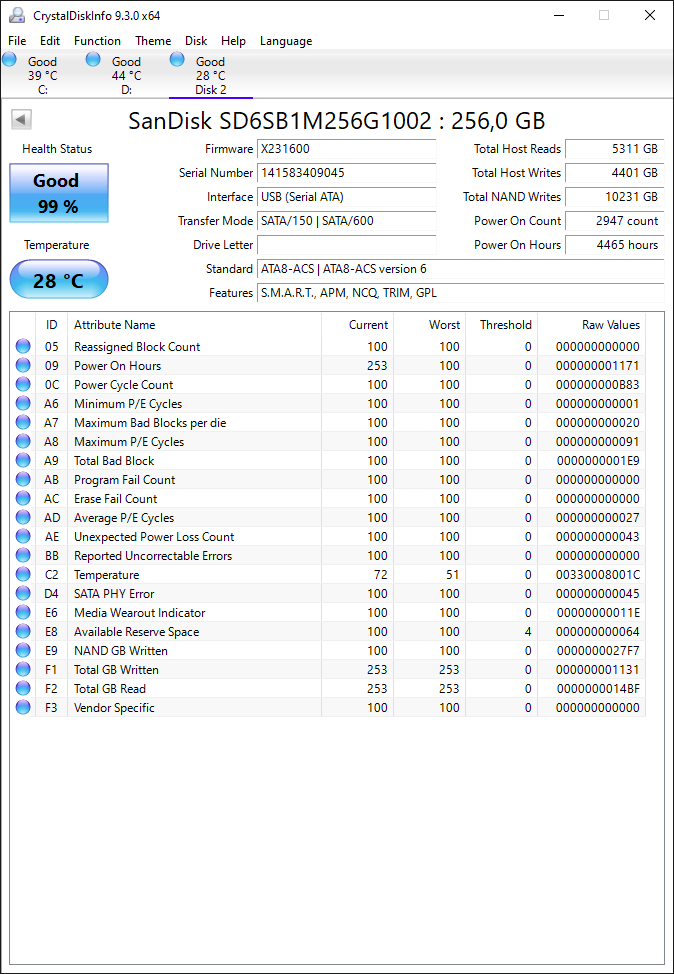The width and height of the screenshot is (674, 974).
Task: Click the Total NAND Writes value 10231 GB
Action: (614, 197)
